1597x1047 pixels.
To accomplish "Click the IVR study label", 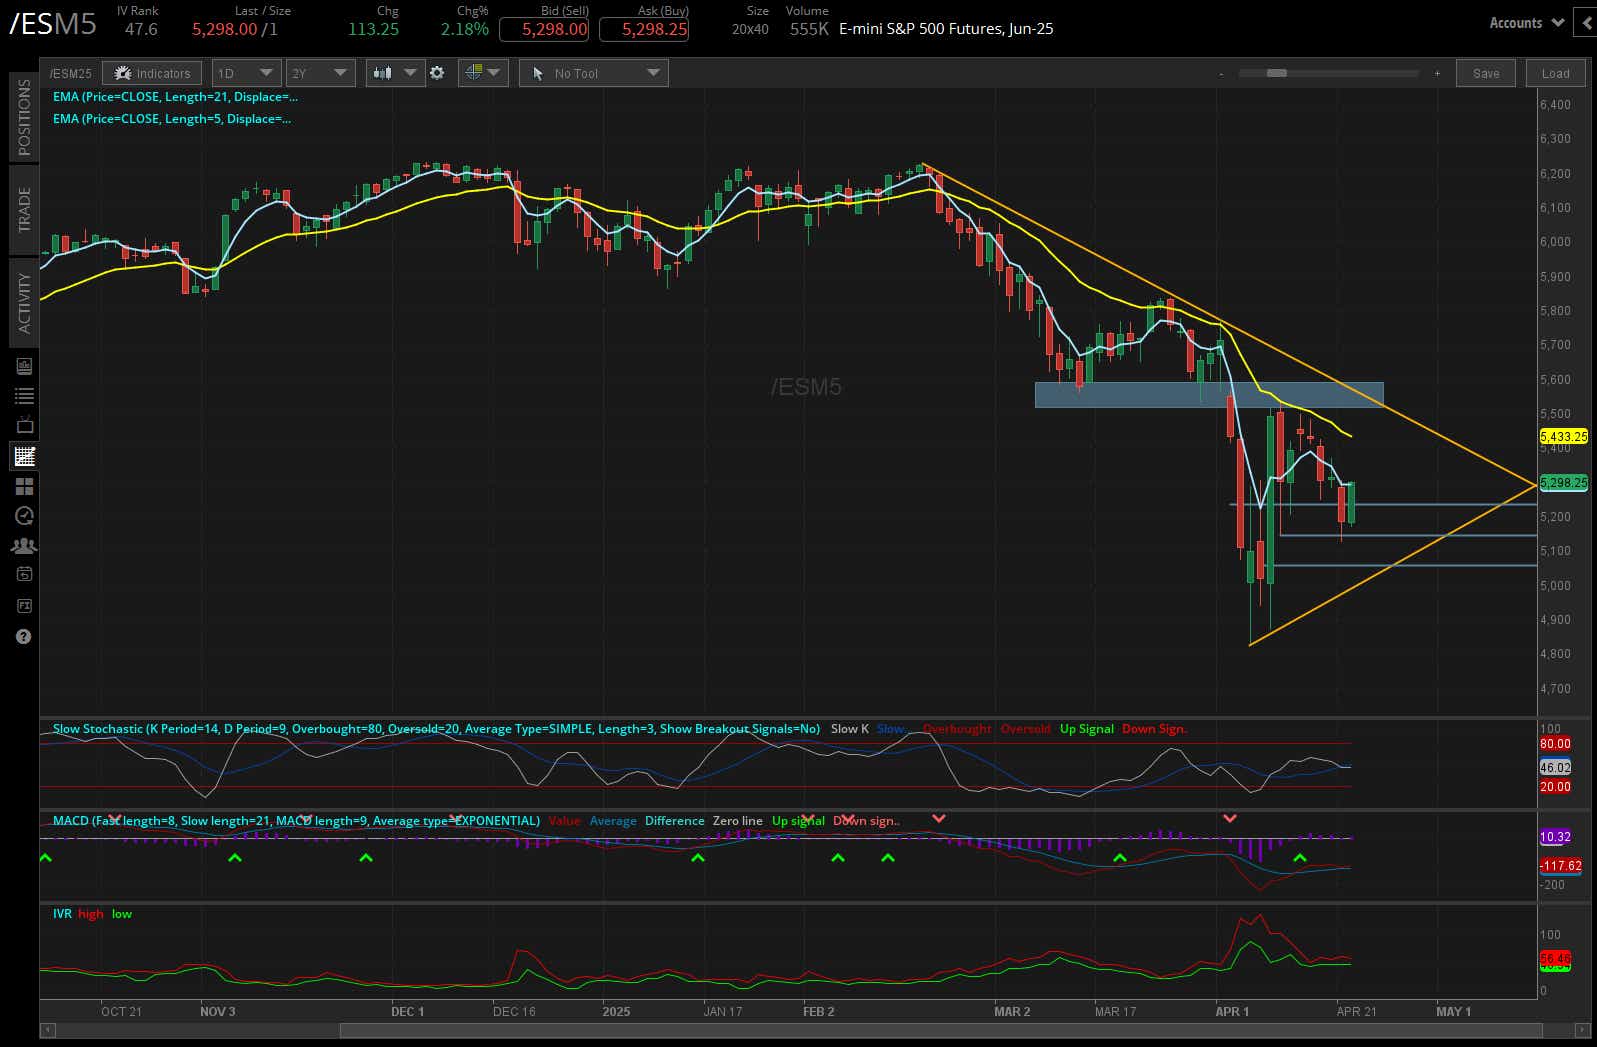I will pos(62,914).
